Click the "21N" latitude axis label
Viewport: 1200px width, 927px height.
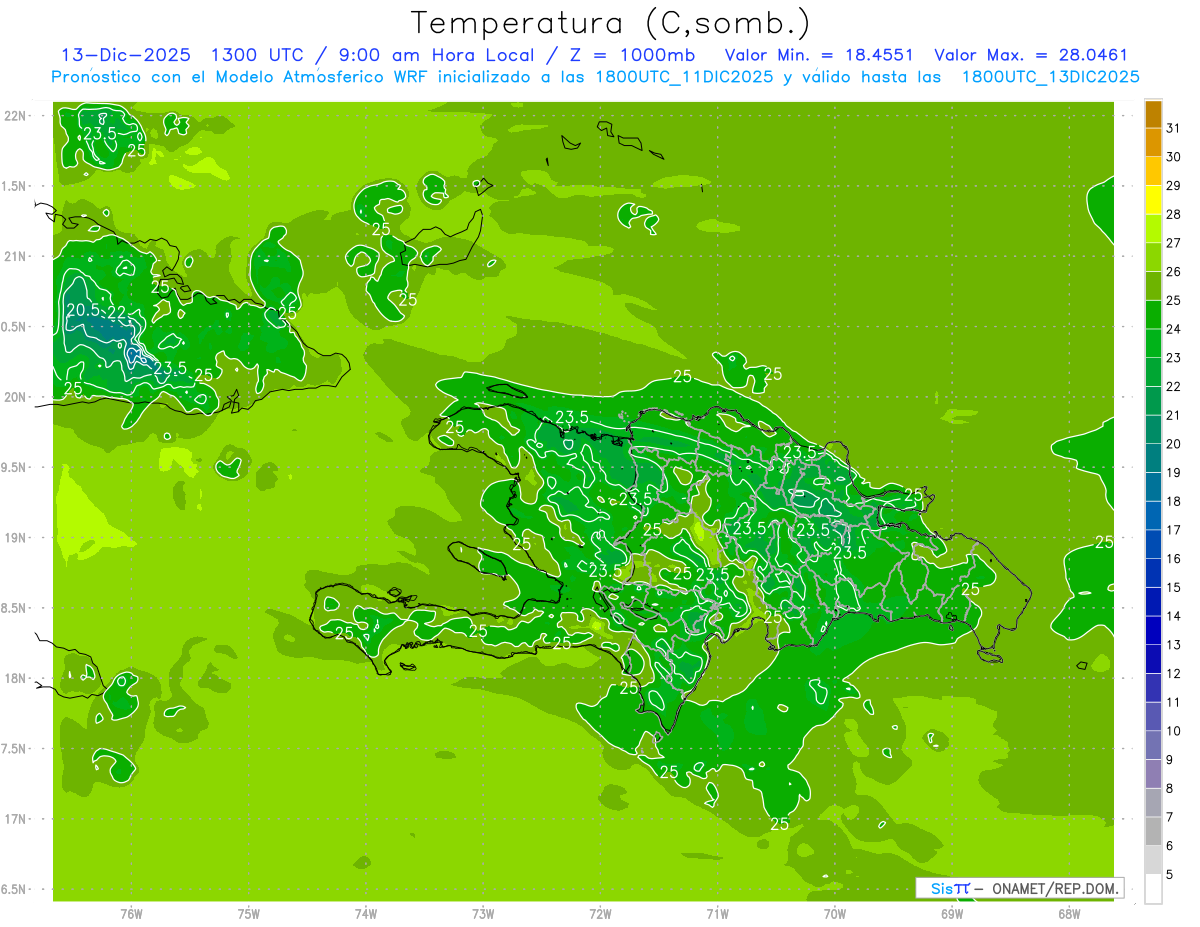(17, 256)
